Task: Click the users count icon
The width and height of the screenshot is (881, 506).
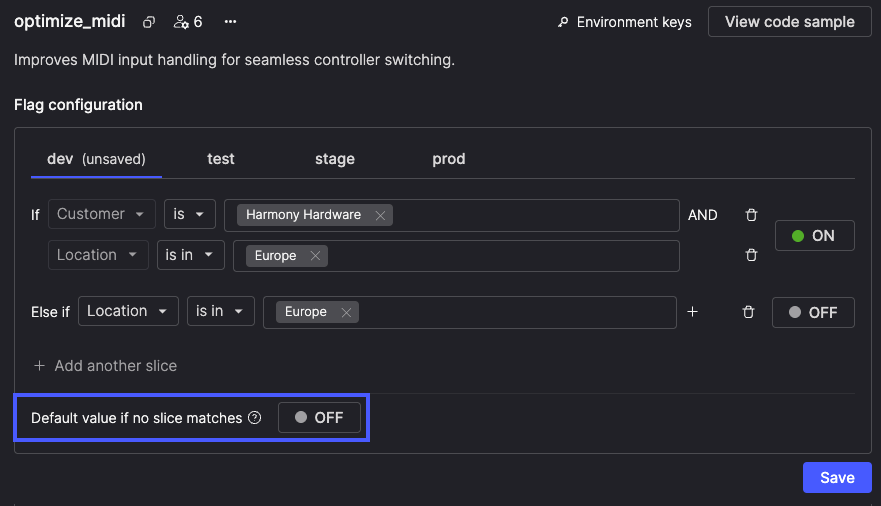Action: [187, 22]
